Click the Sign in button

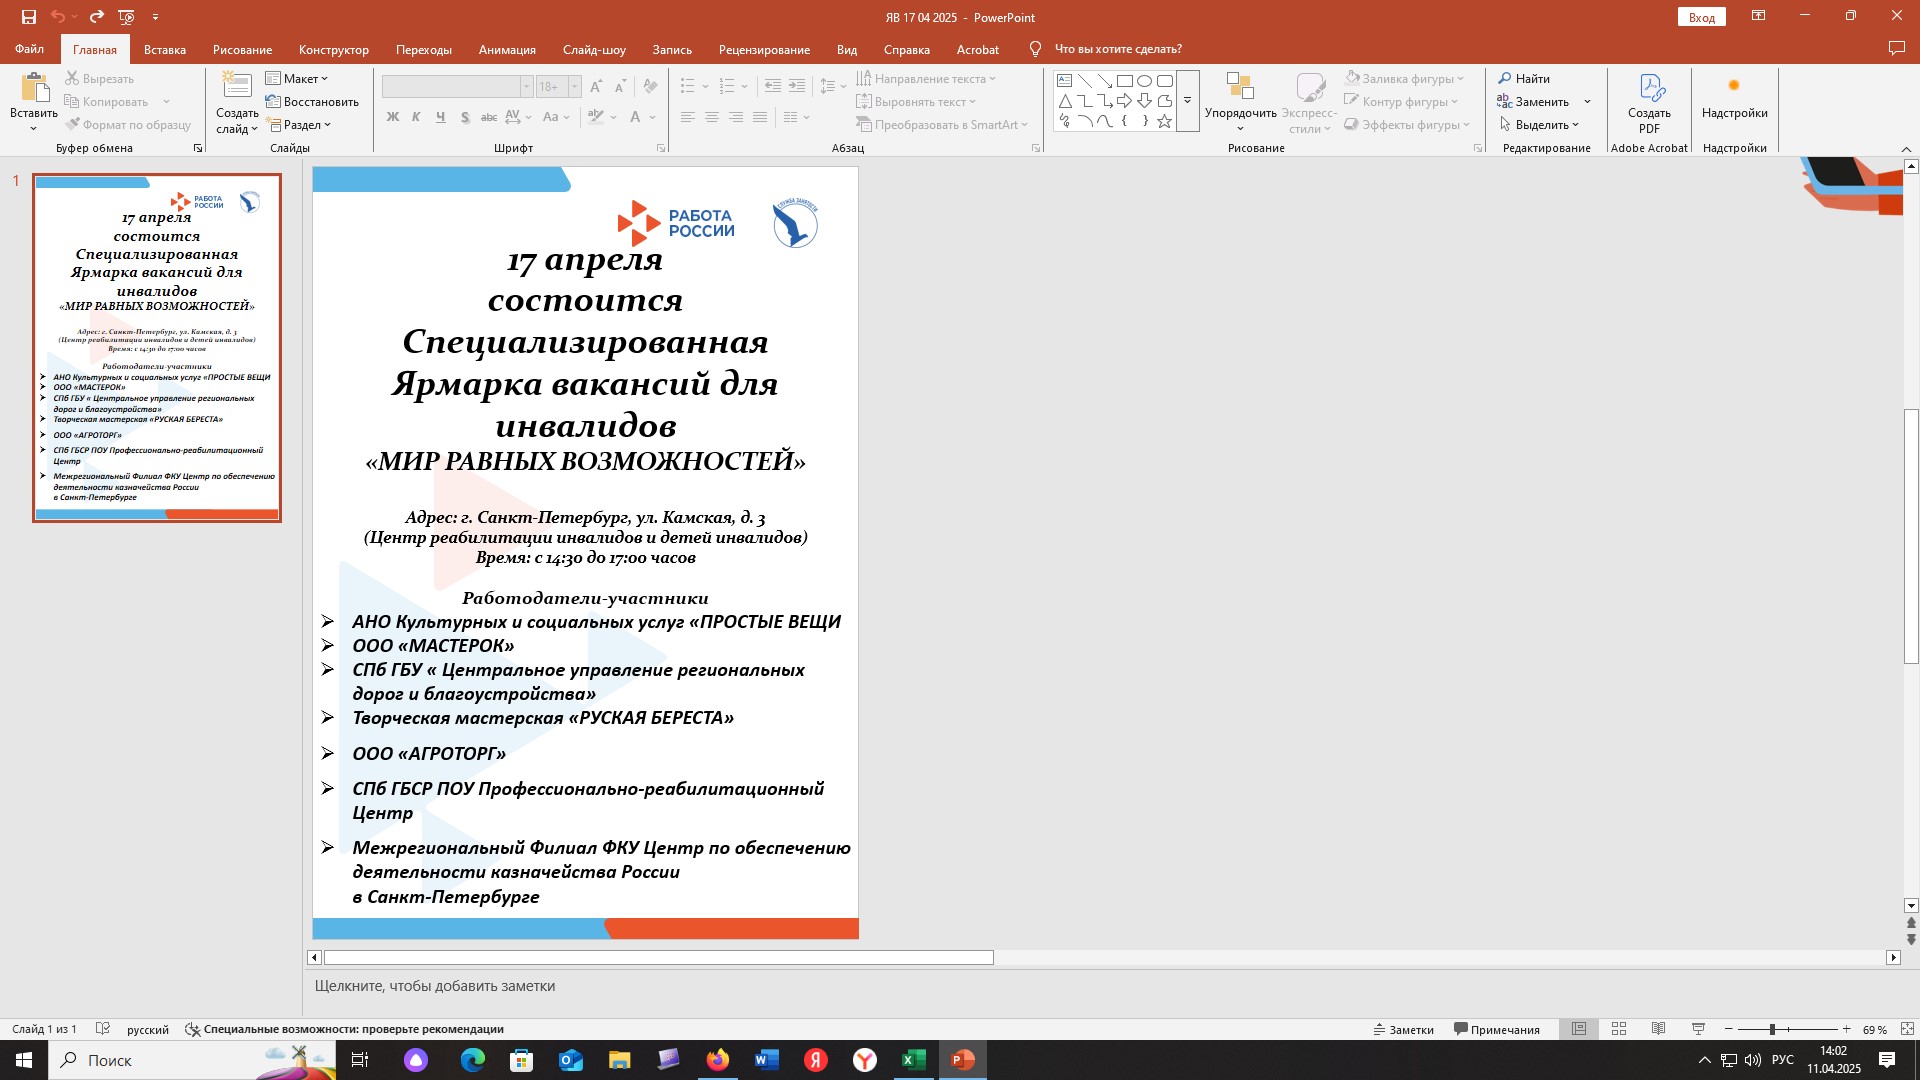coord(1701,17)
